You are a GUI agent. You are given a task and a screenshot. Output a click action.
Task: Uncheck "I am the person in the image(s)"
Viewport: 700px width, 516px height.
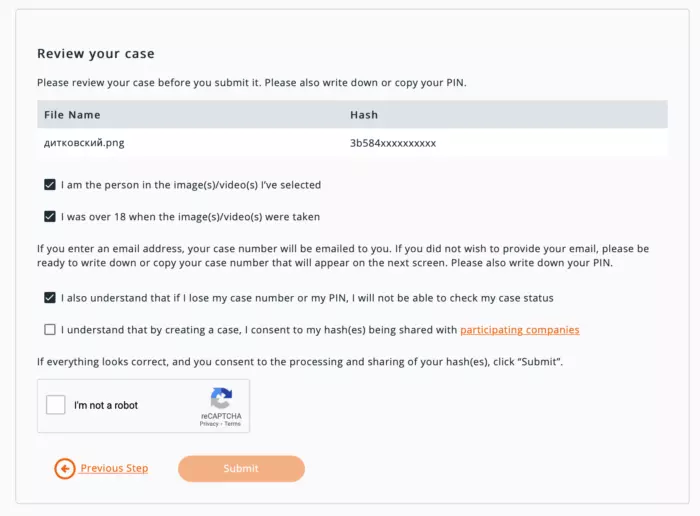click(50, 185)
